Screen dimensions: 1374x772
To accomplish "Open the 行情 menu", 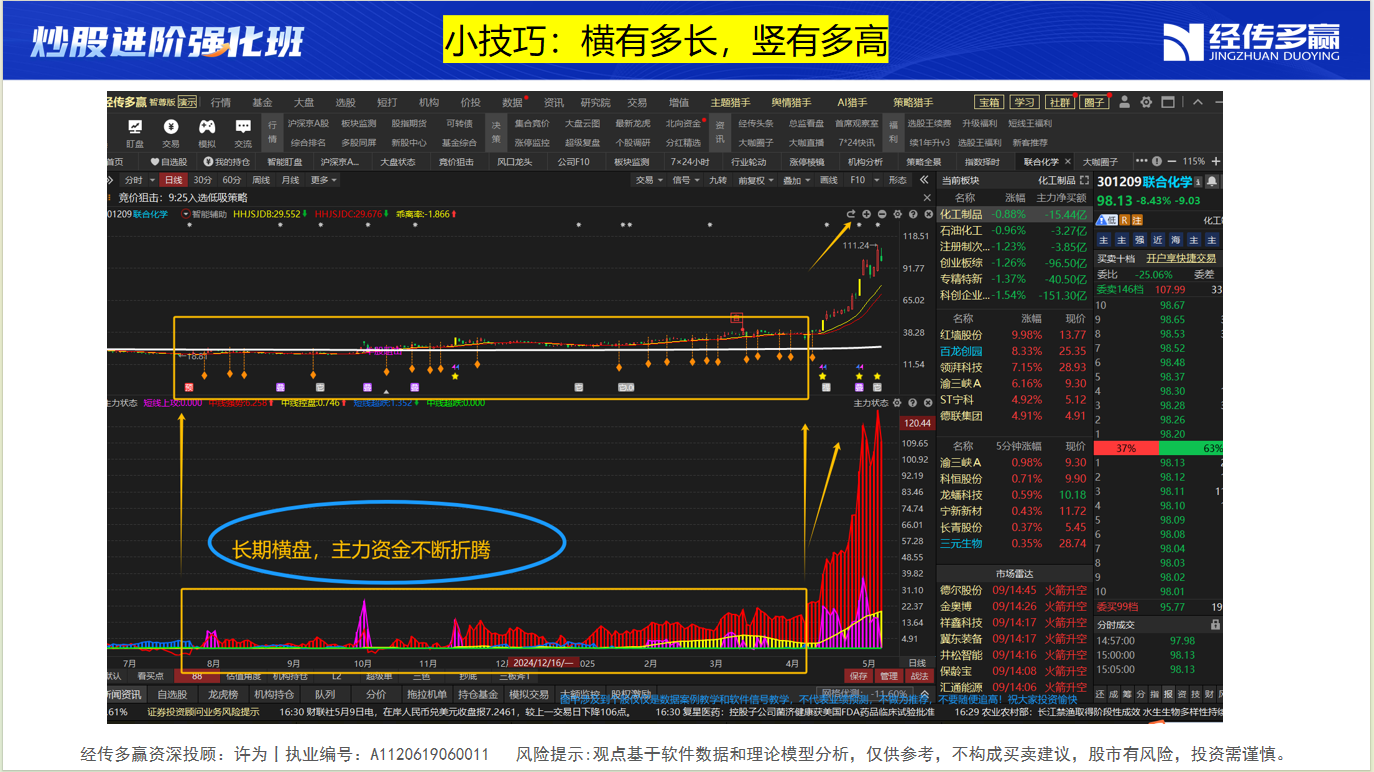I will (220, 102).
